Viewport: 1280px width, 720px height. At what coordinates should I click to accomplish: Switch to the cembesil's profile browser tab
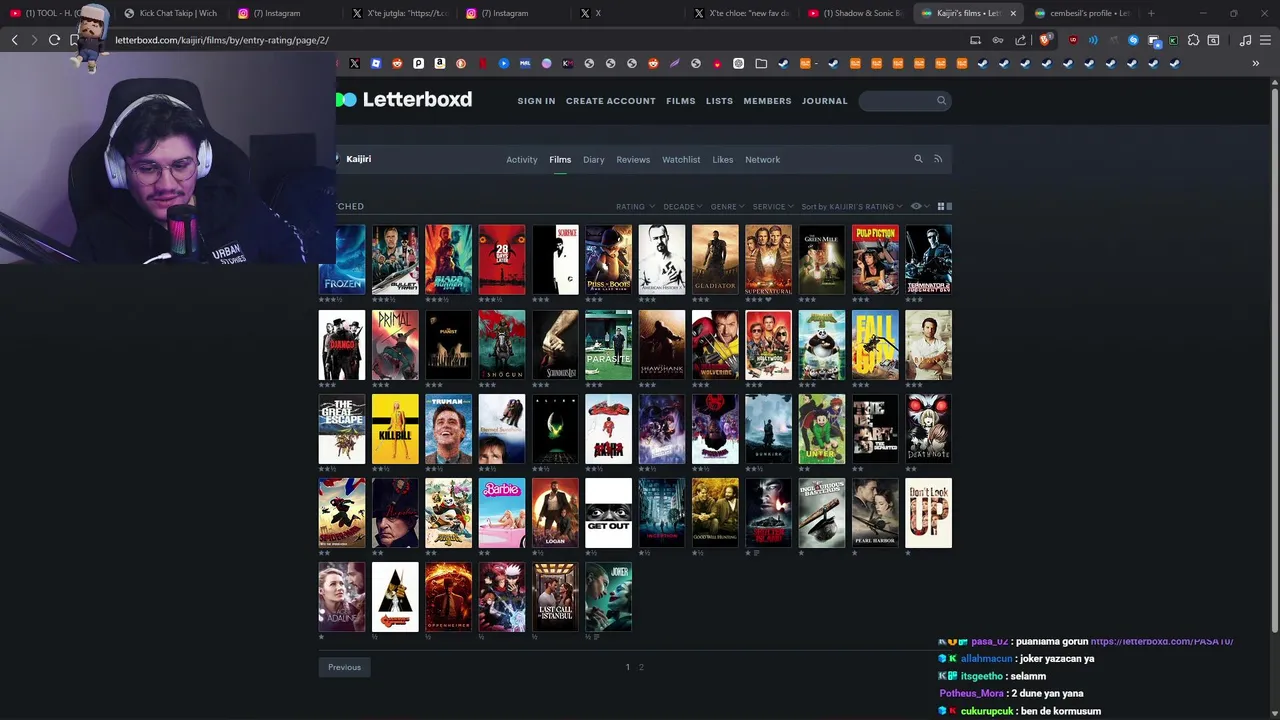1081,13
